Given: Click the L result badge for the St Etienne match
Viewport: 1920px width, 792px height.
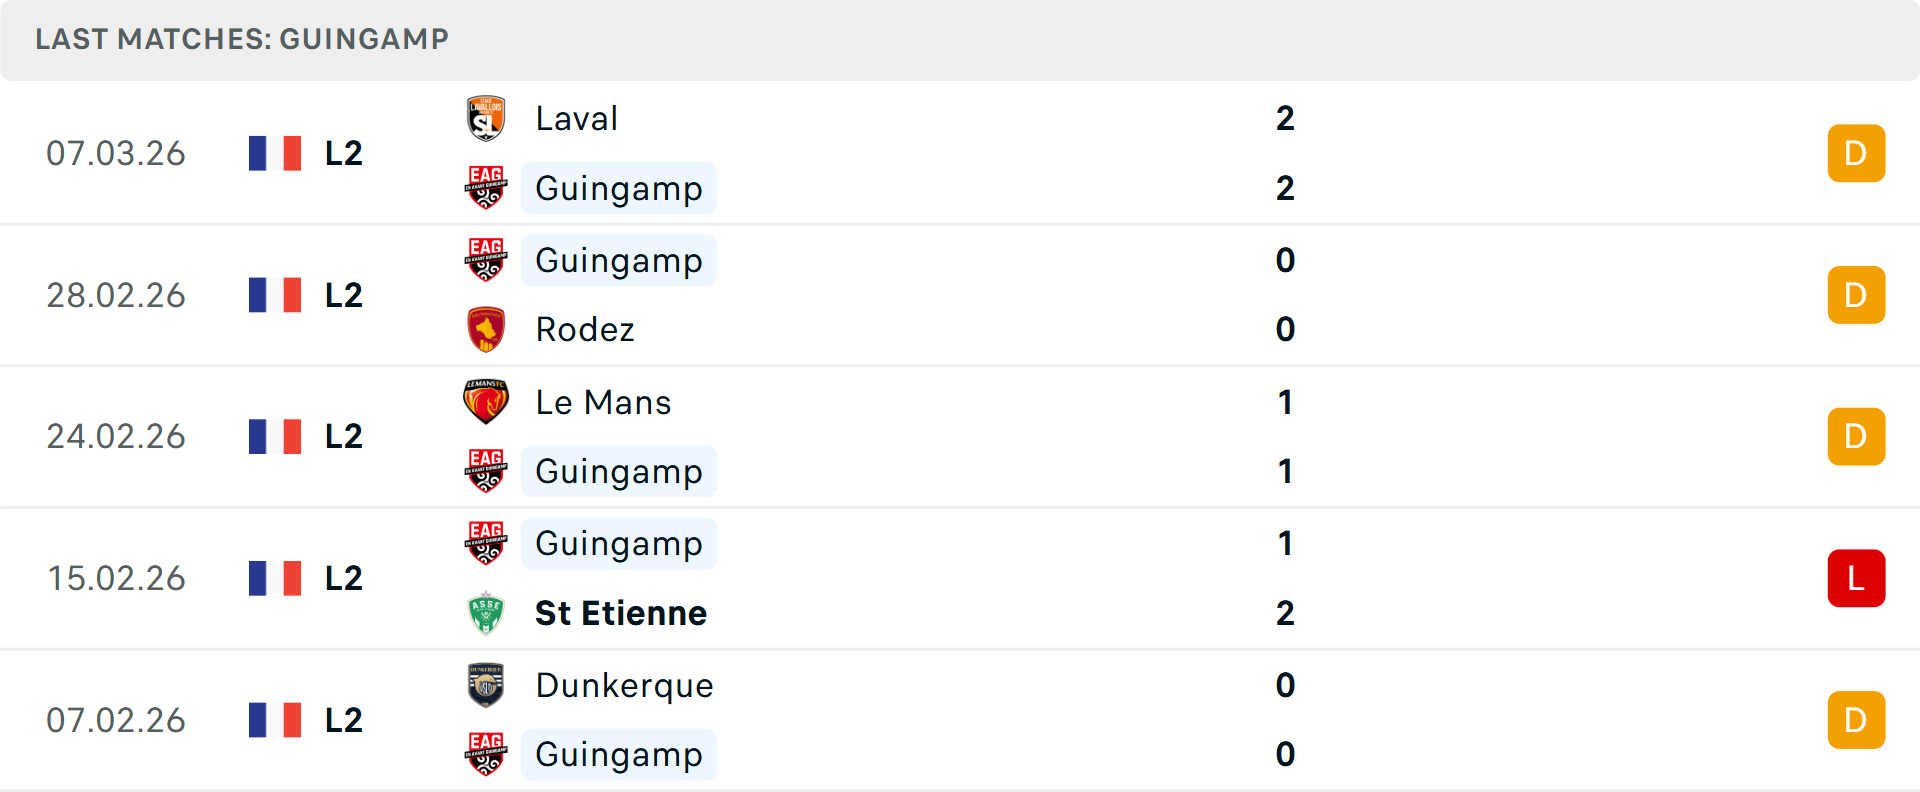Looking at the screenshot, I should pyautogui.click(x=1856, y=578).
